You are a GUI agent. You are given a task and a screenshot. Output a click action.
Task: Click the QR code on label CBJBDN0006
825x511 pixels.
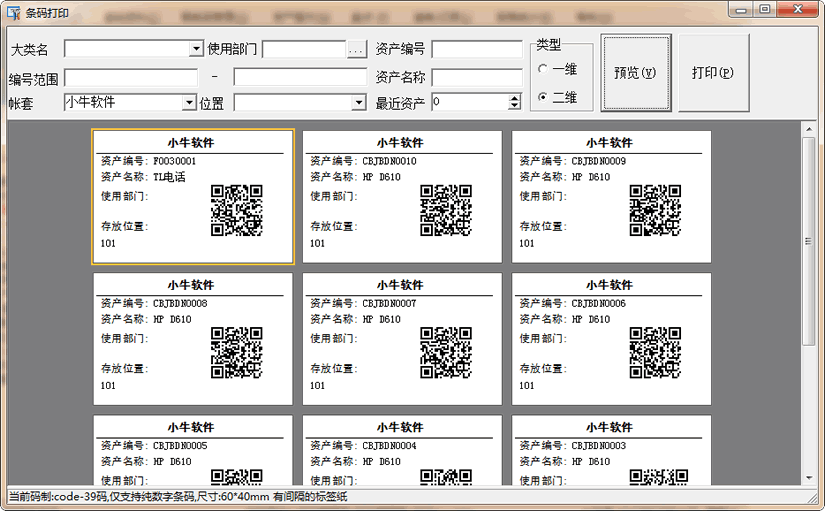point(655,352)
